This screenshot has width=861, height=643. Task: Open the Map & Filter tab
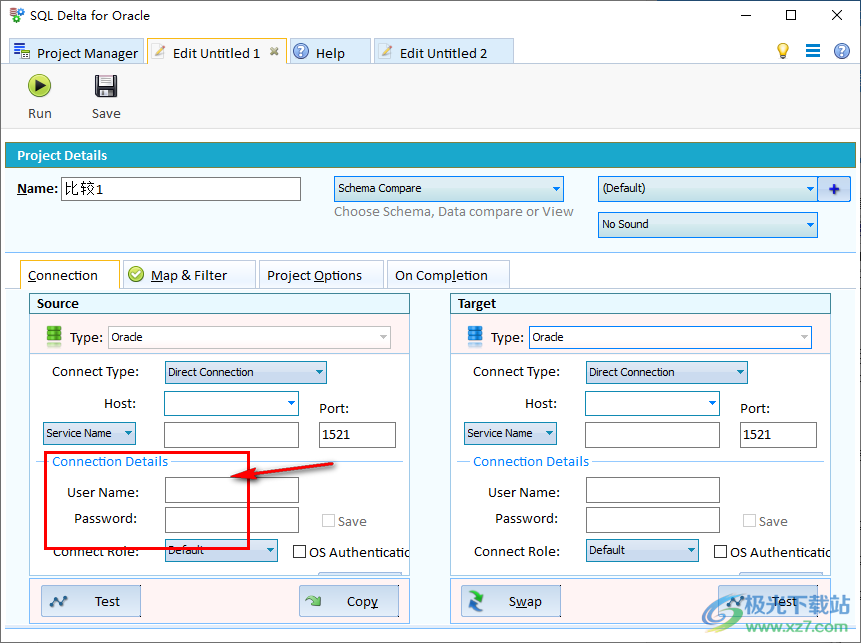pos(189,275)
